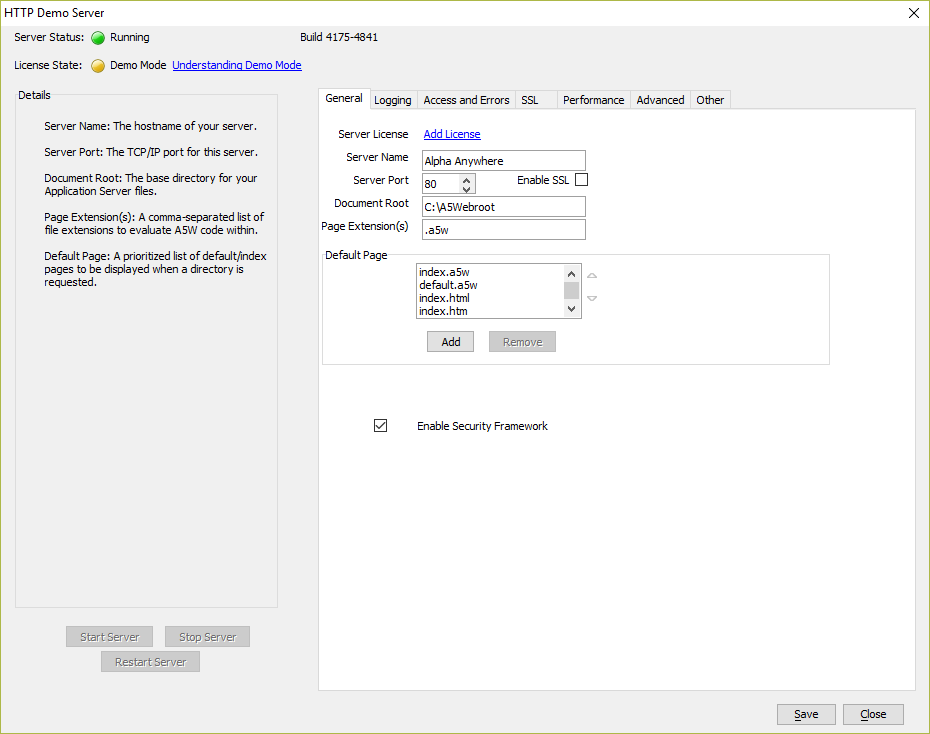Click the Running status text
The image size is (930, 734).
[x=129, y=37]
